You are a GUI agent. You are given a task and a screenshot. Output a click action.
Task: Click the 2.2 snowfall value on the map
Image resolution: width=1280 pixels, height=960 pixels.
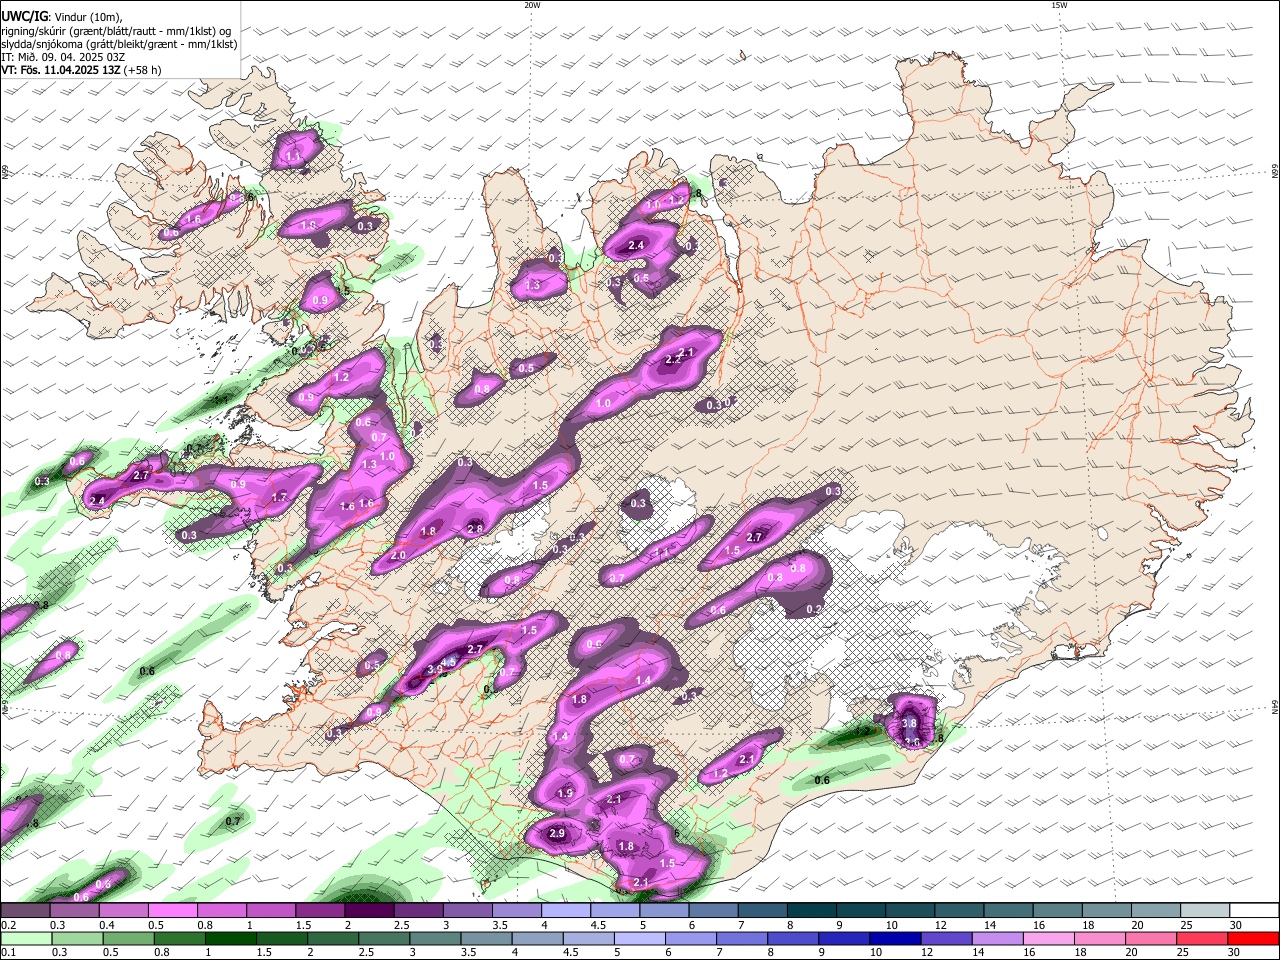coord(673,360)
